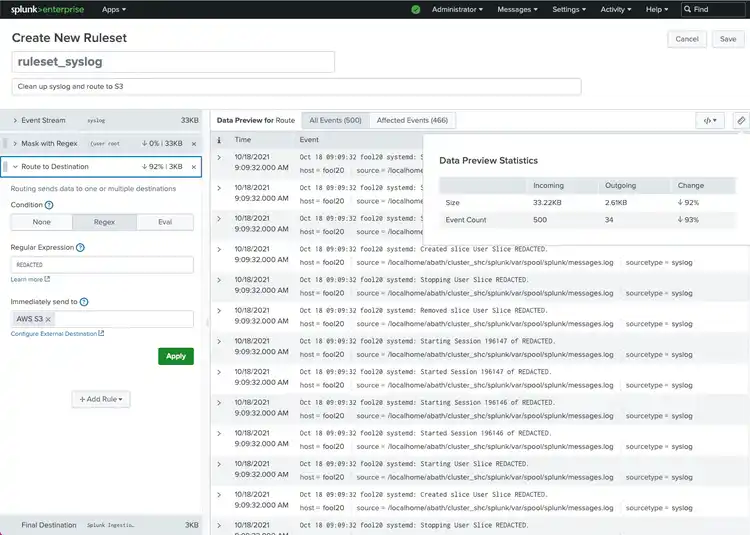Viewport: 750px width, 535px height.
Task: Select the Regex condition option
Action: (104, 222)
